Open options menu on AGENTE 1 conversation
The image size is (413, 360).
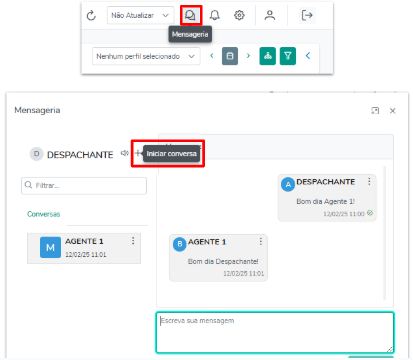point(133,241)
